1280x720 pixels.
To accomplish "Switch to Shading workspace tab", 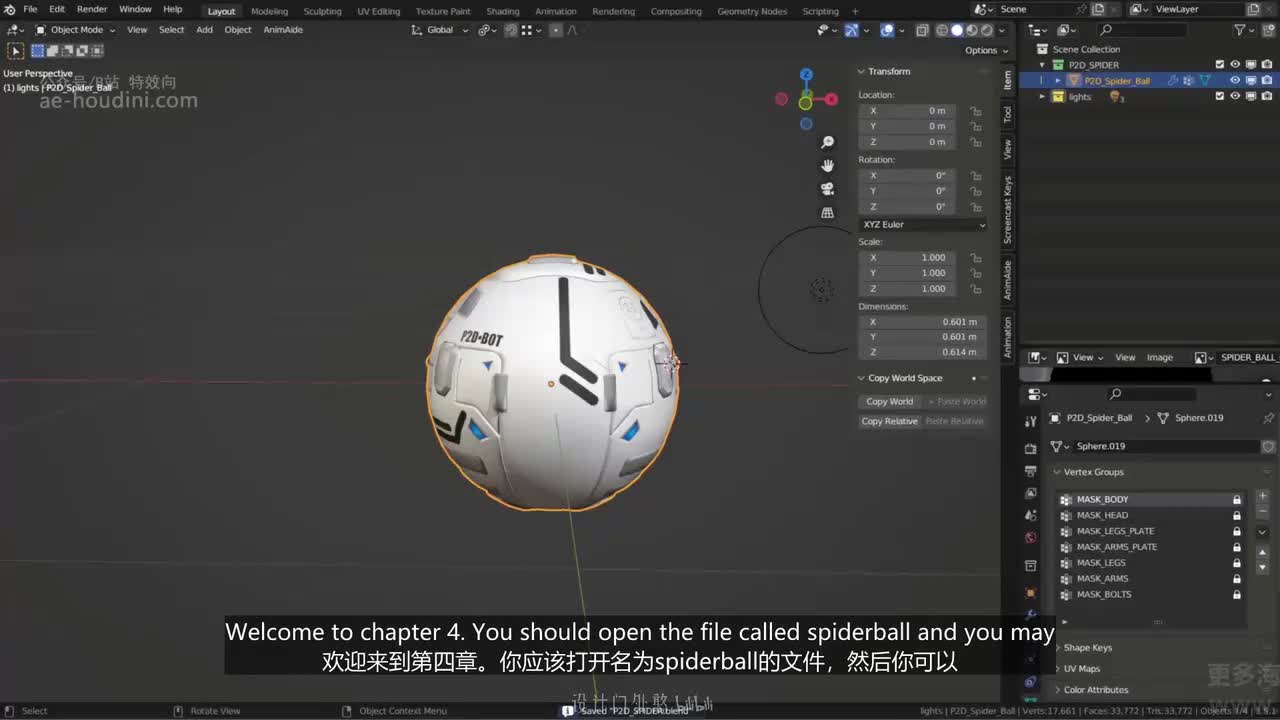I will 503,11.
